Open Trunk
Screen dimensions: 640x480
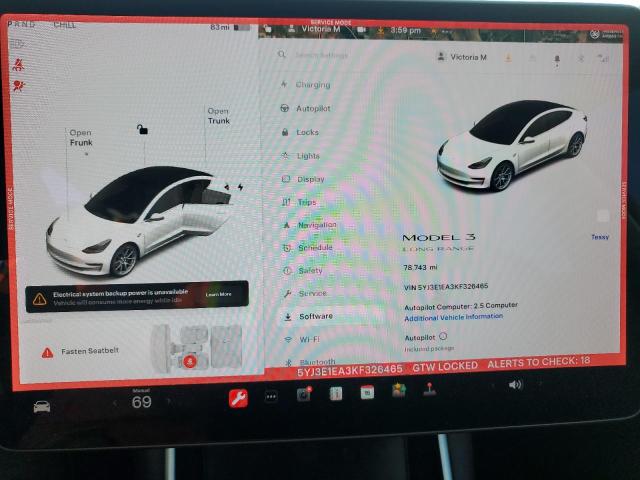219,116
